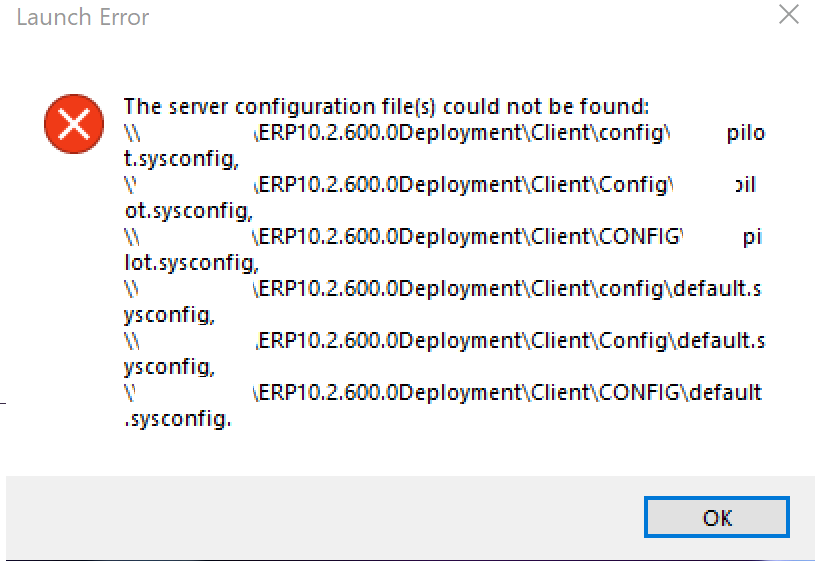
Task: Click the 'lot.sysconfig,' text line
Action: coord(191,263)
